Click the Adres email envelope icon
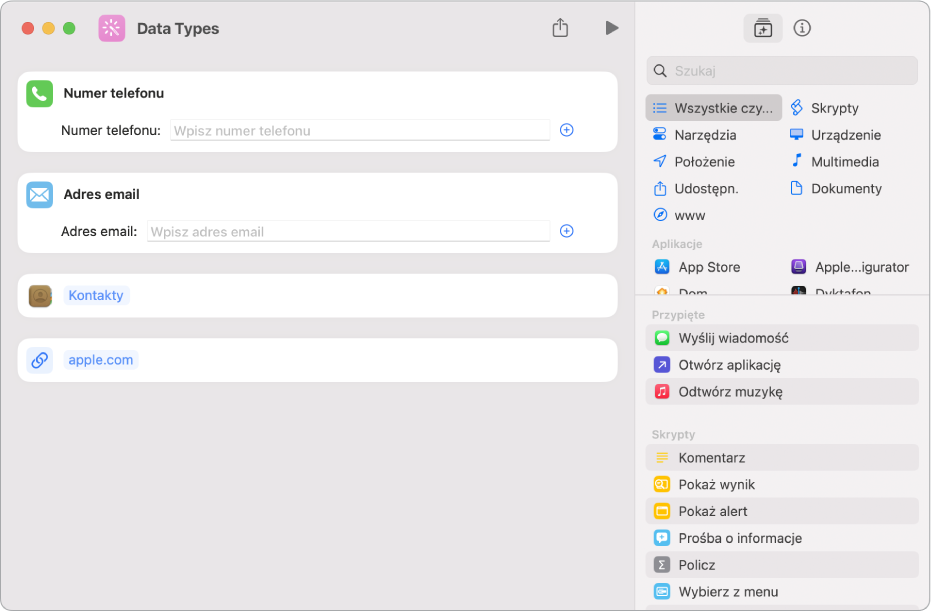Viewport: 931px width, 612px height. 40,194
